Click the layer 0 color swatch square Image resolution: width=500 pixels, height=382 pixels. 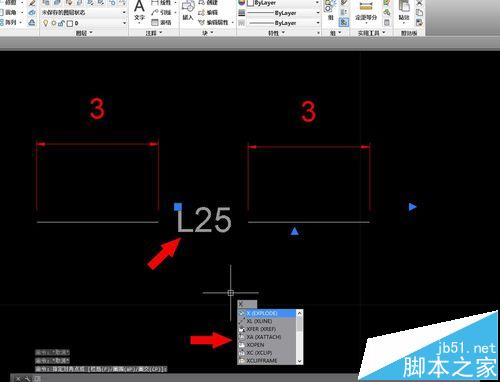(x=70, y=23)
